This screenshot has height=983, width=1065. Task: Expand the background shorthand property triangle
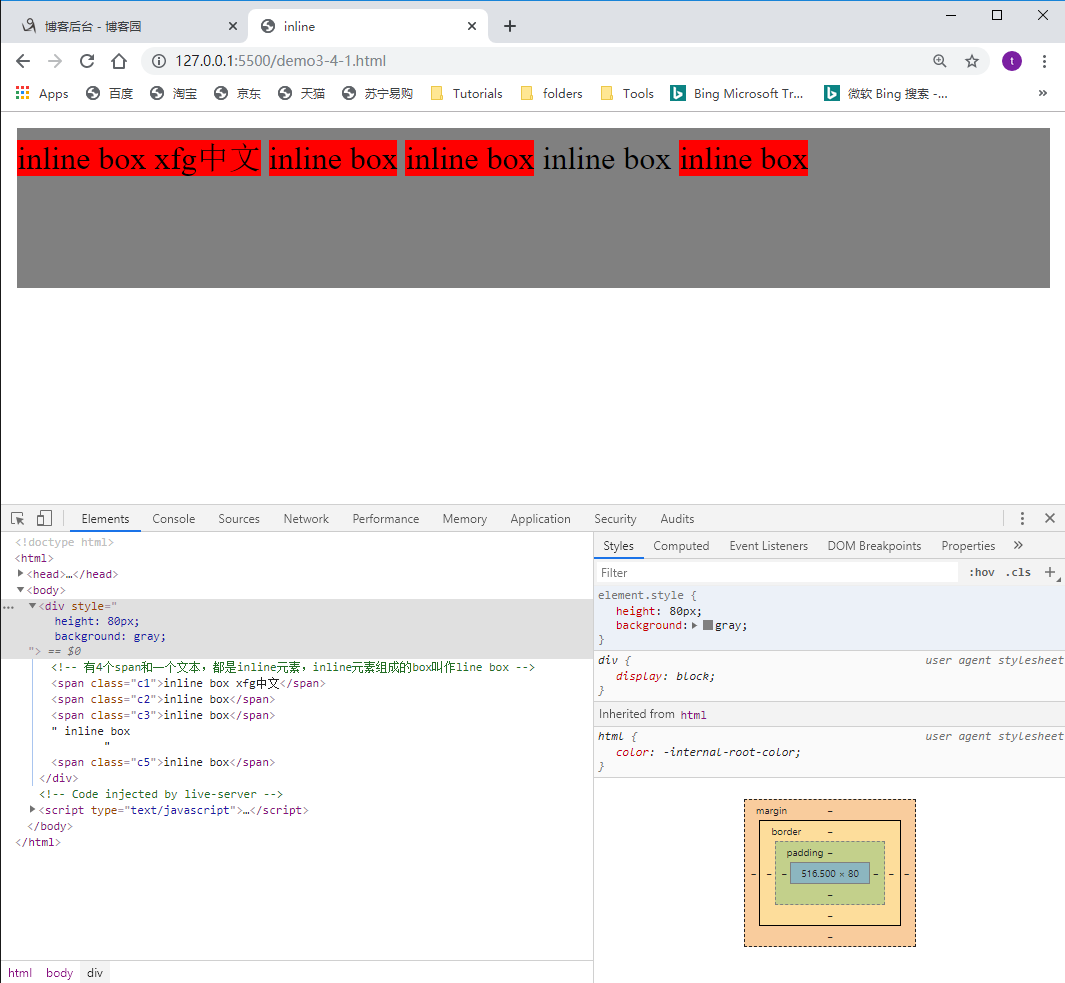pyautogui.click(x=694, y=626)
